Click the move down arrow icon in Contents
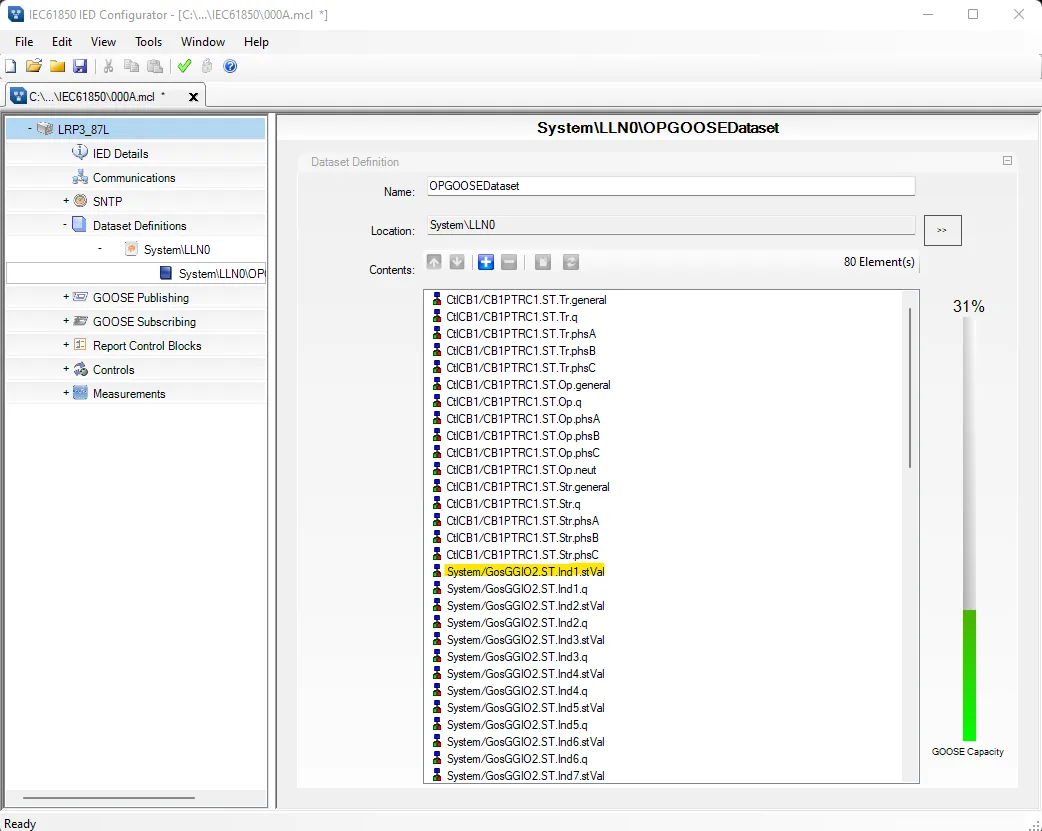This screenshot has width=1042, height=831. 457,262
